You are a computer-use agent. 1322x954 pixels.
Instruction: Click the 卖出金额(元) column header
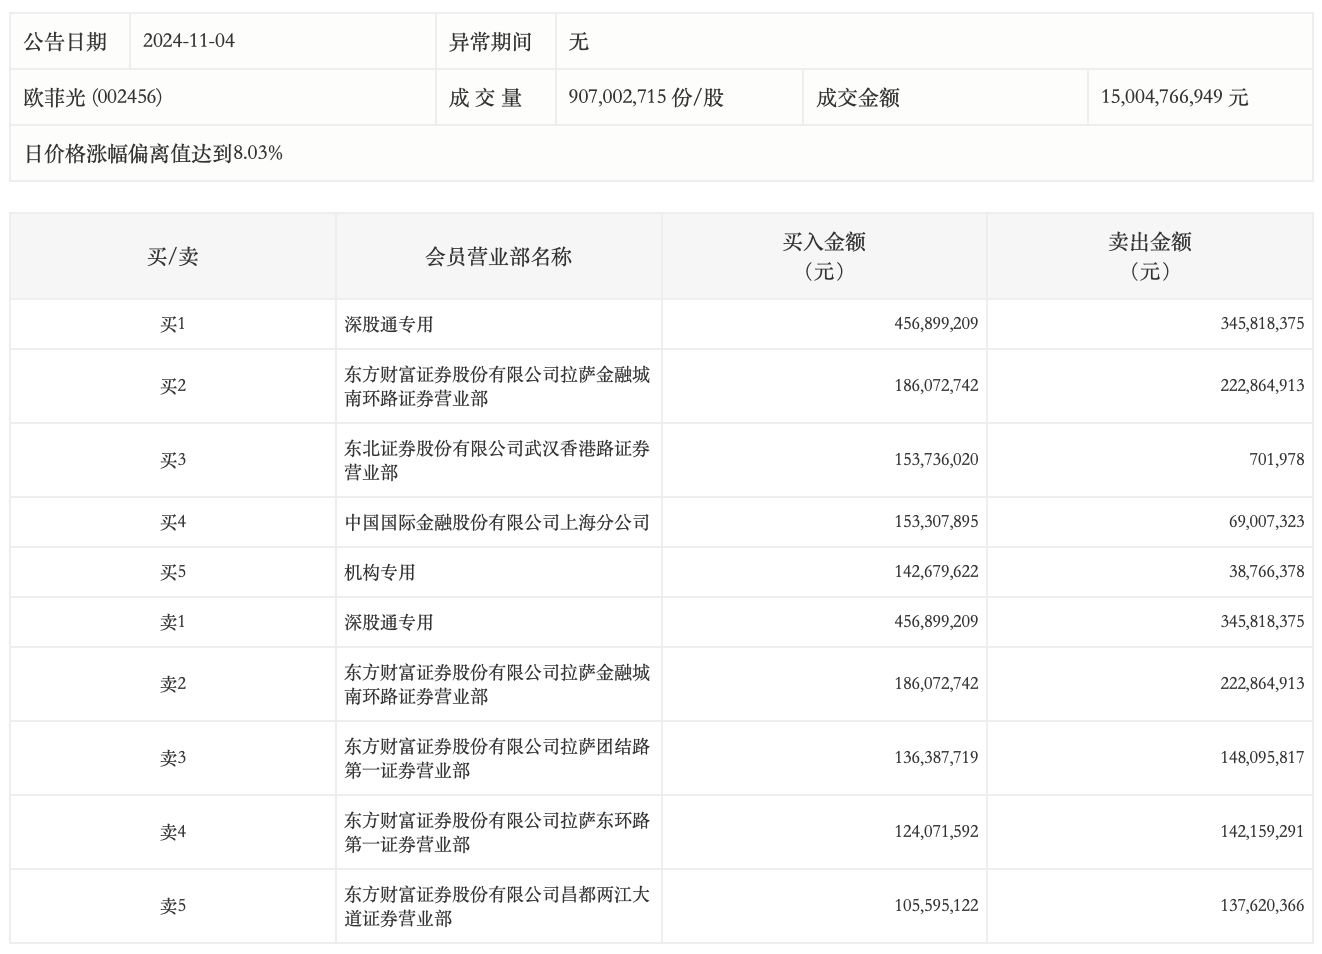1149,257
